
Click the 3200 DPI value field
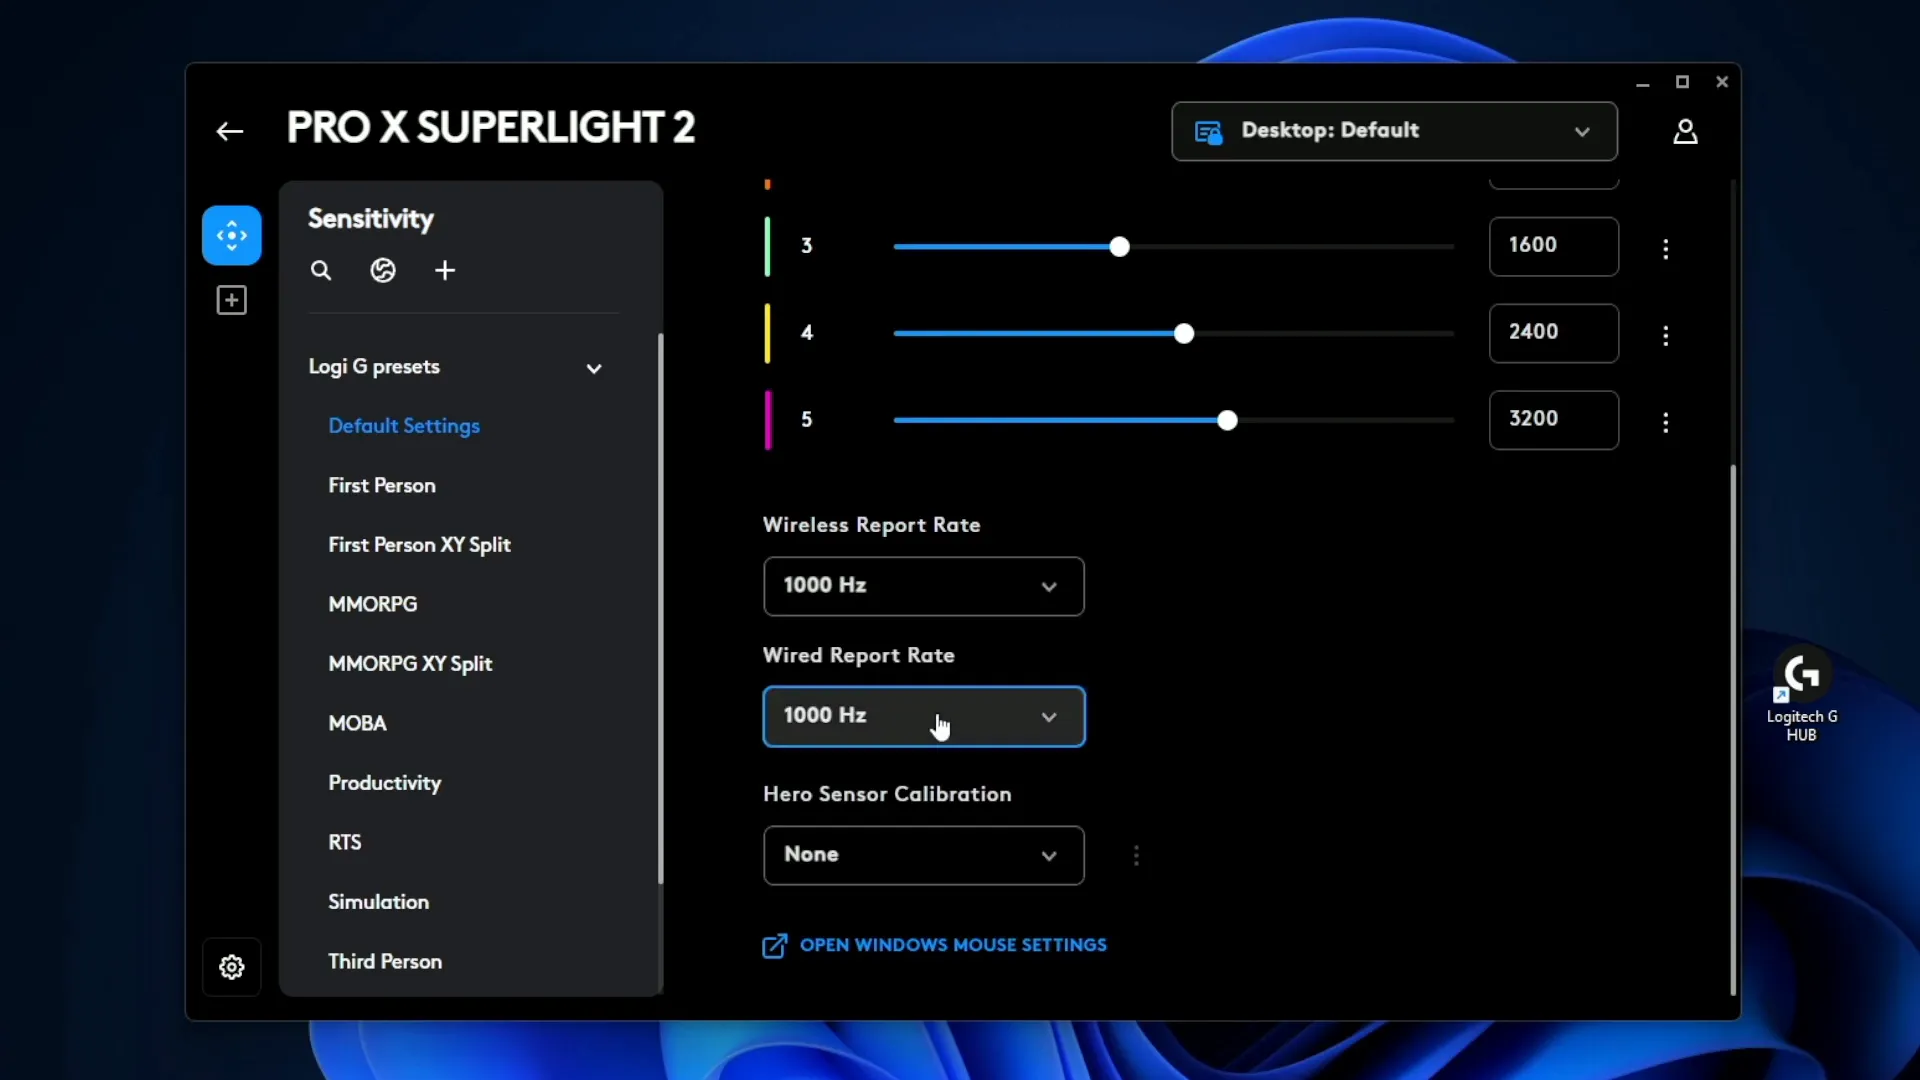click(1553, 420)
